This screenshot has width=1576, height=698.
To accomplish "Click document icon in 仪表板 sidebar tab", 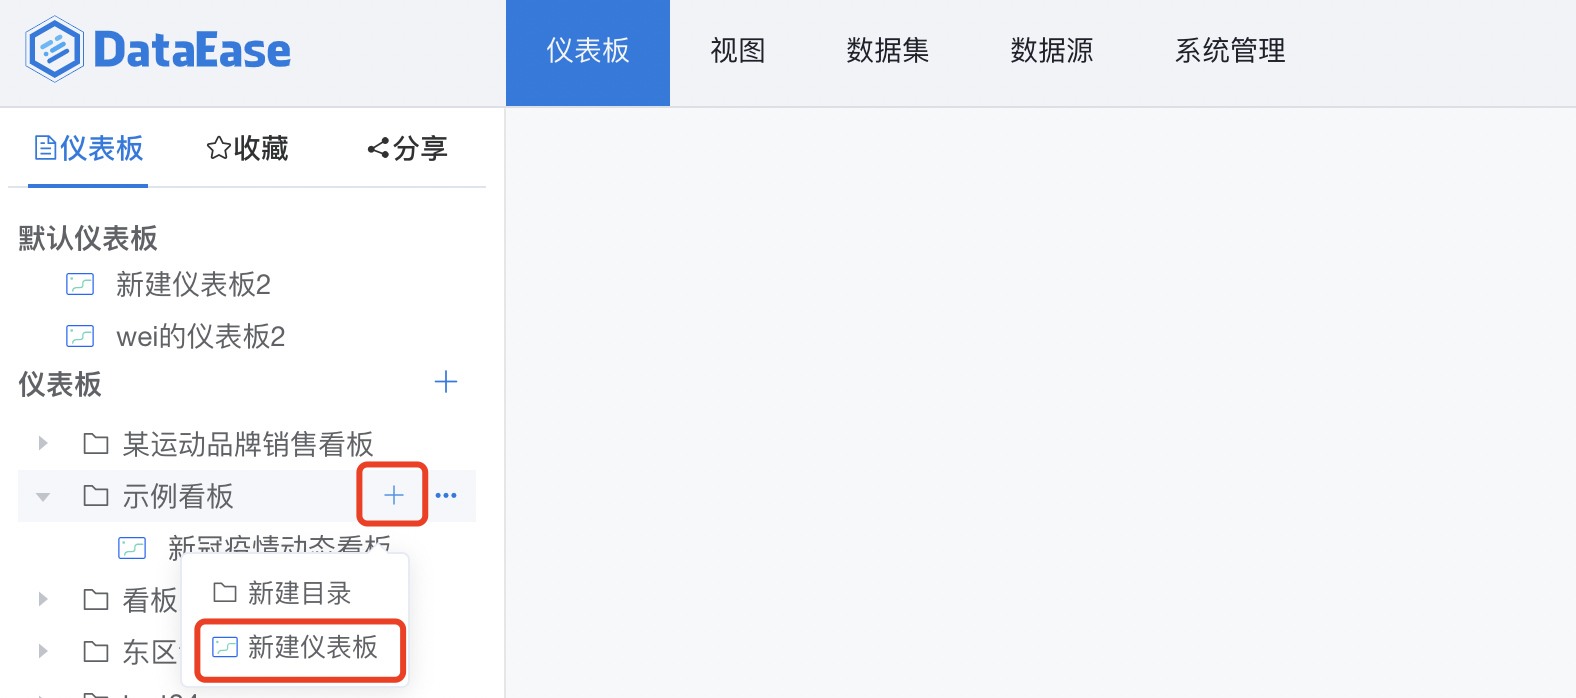I will [45, 148].
